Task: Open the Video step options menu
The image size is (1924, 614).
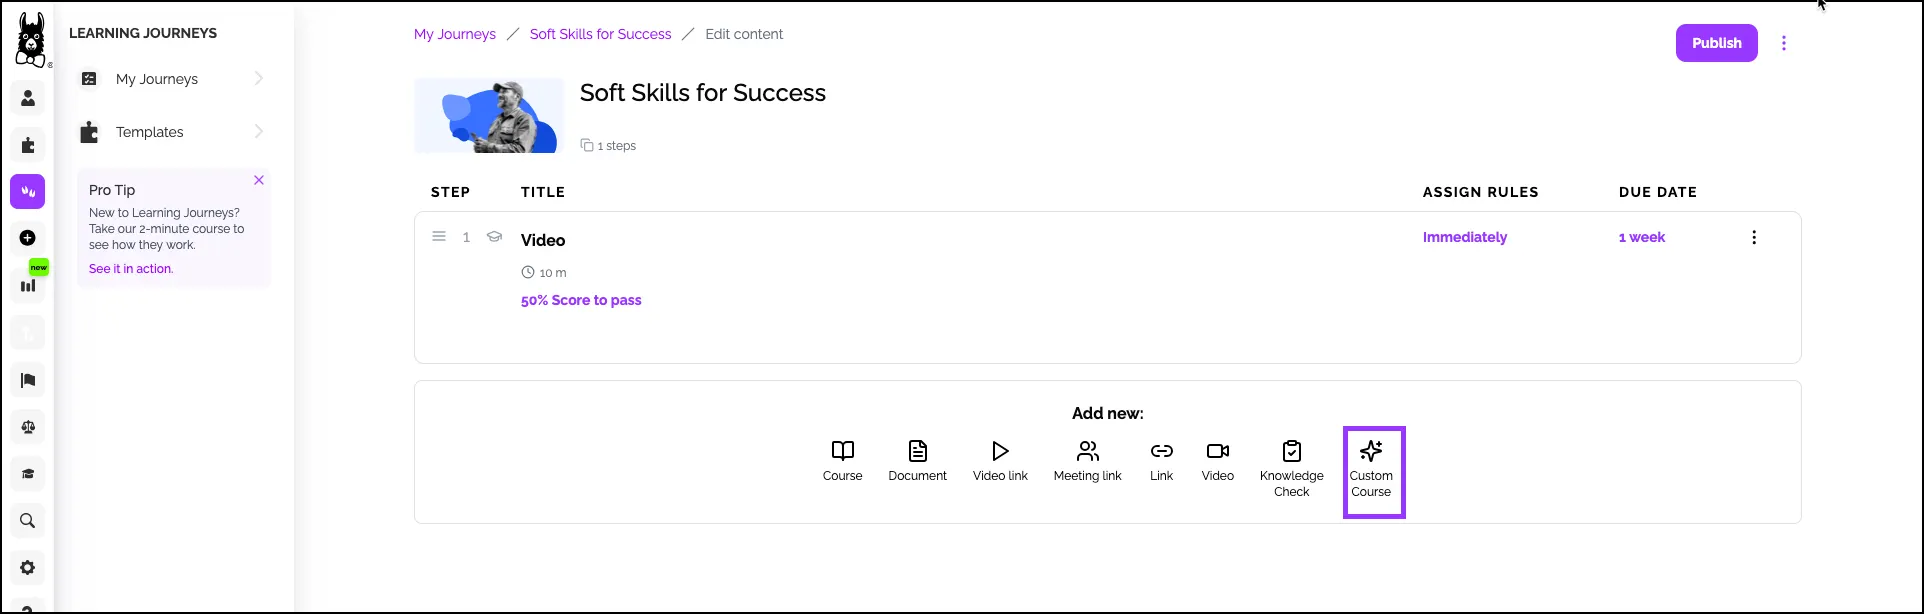Action: [1754, 238]
